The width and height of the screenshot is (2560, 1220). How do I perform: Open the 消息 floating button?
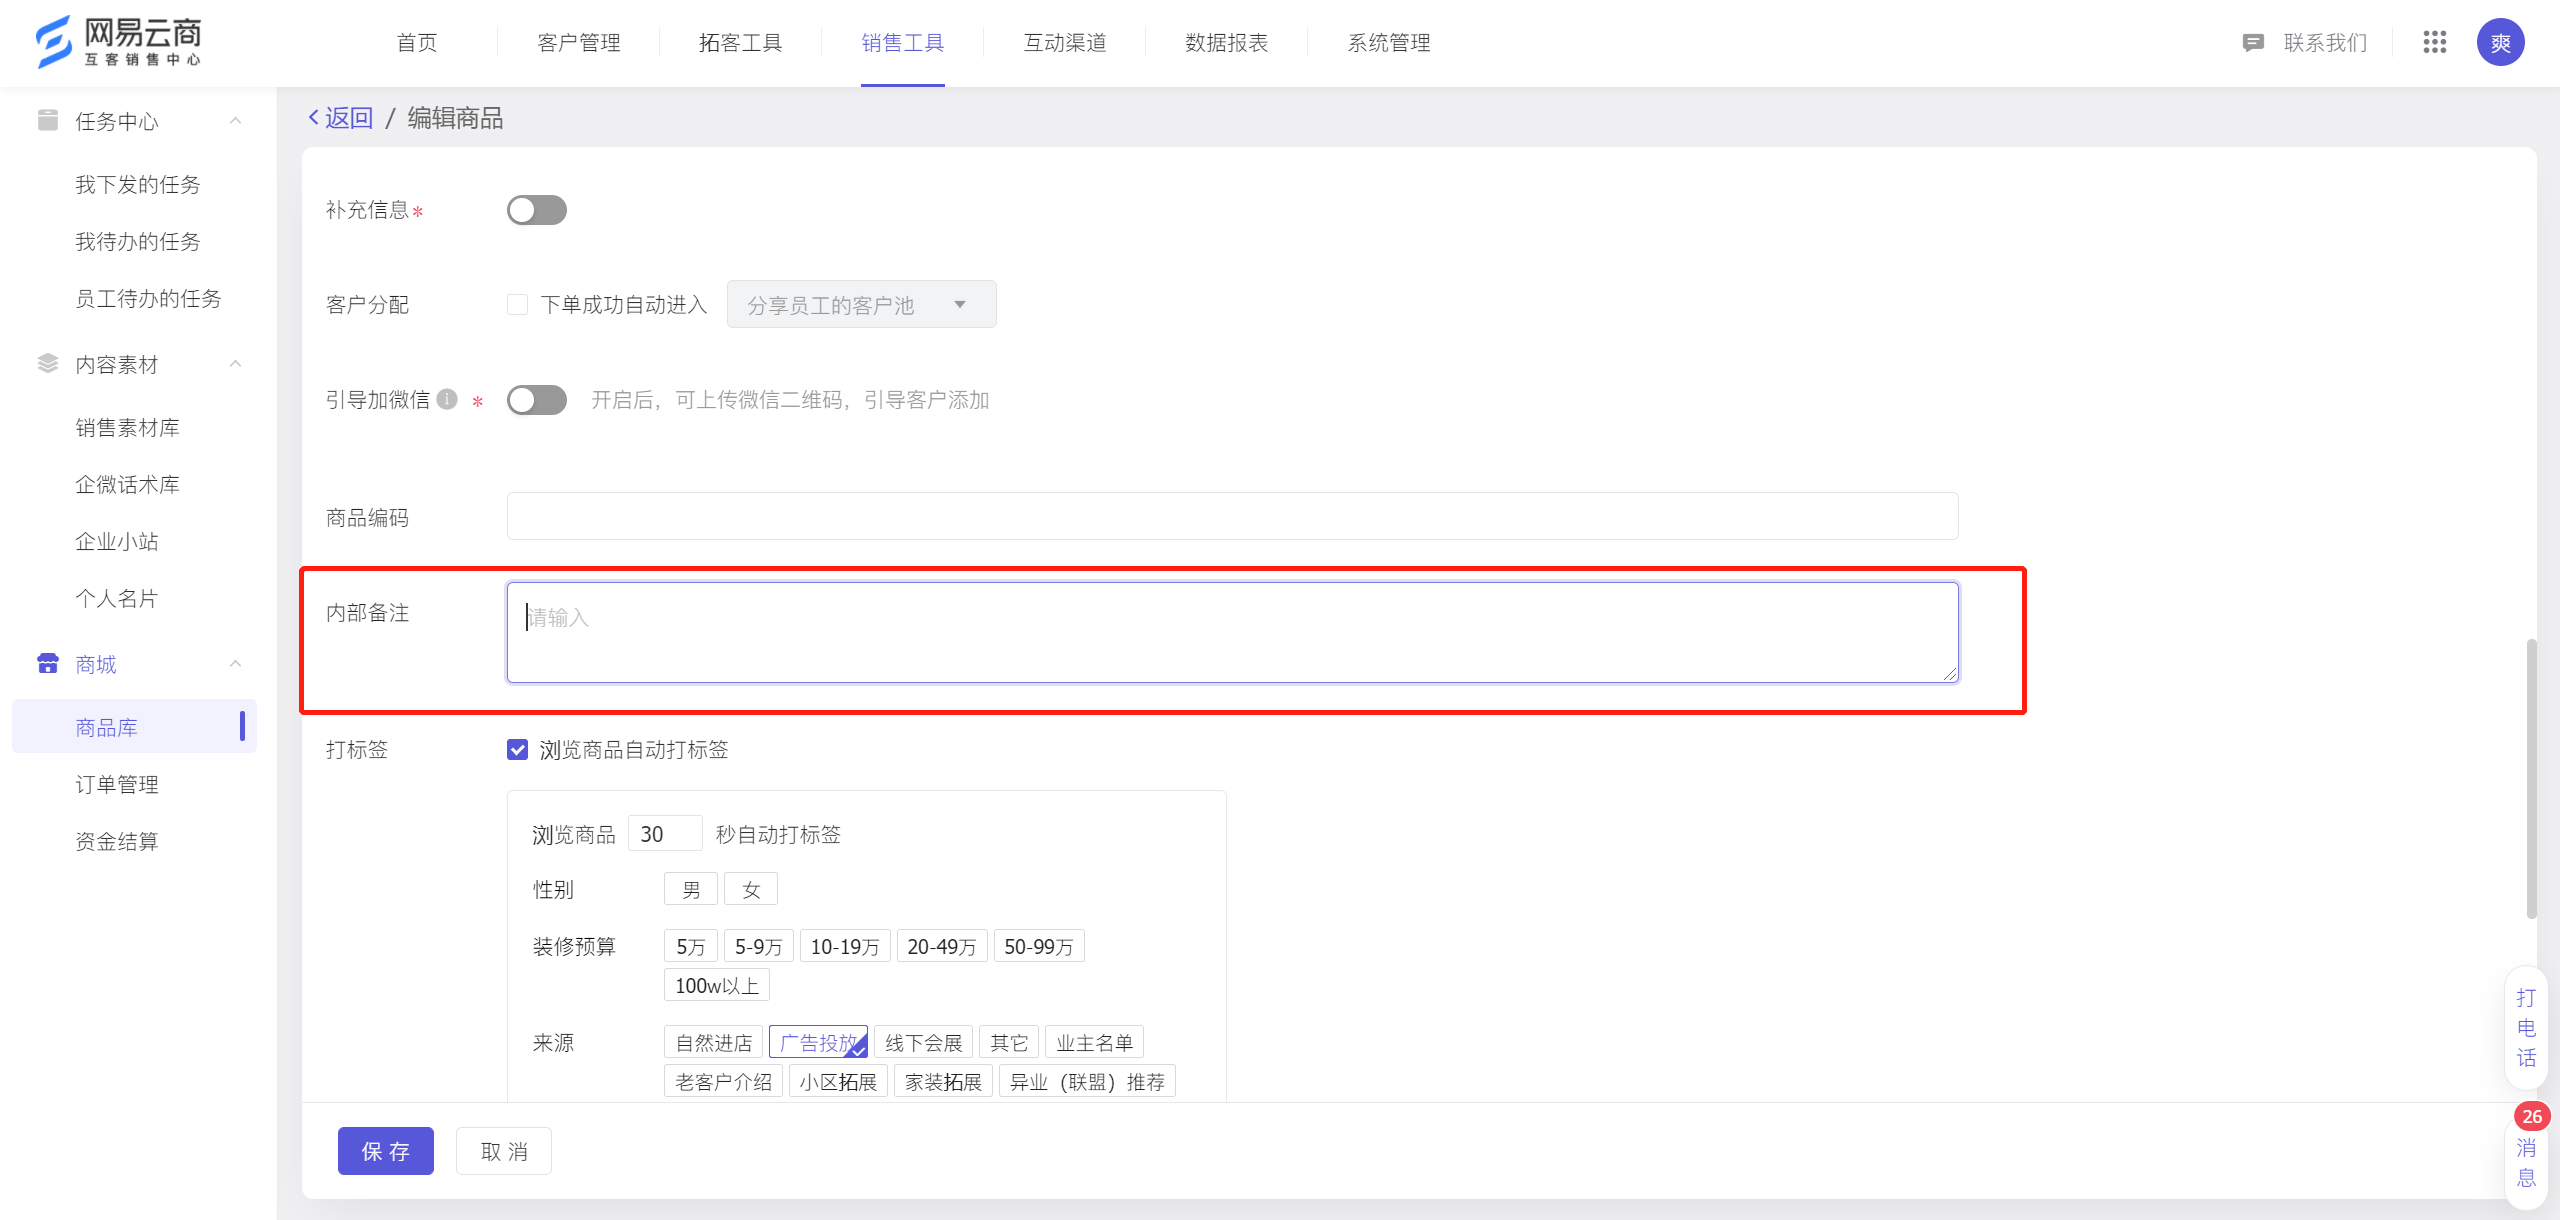pos(2526,1162)
